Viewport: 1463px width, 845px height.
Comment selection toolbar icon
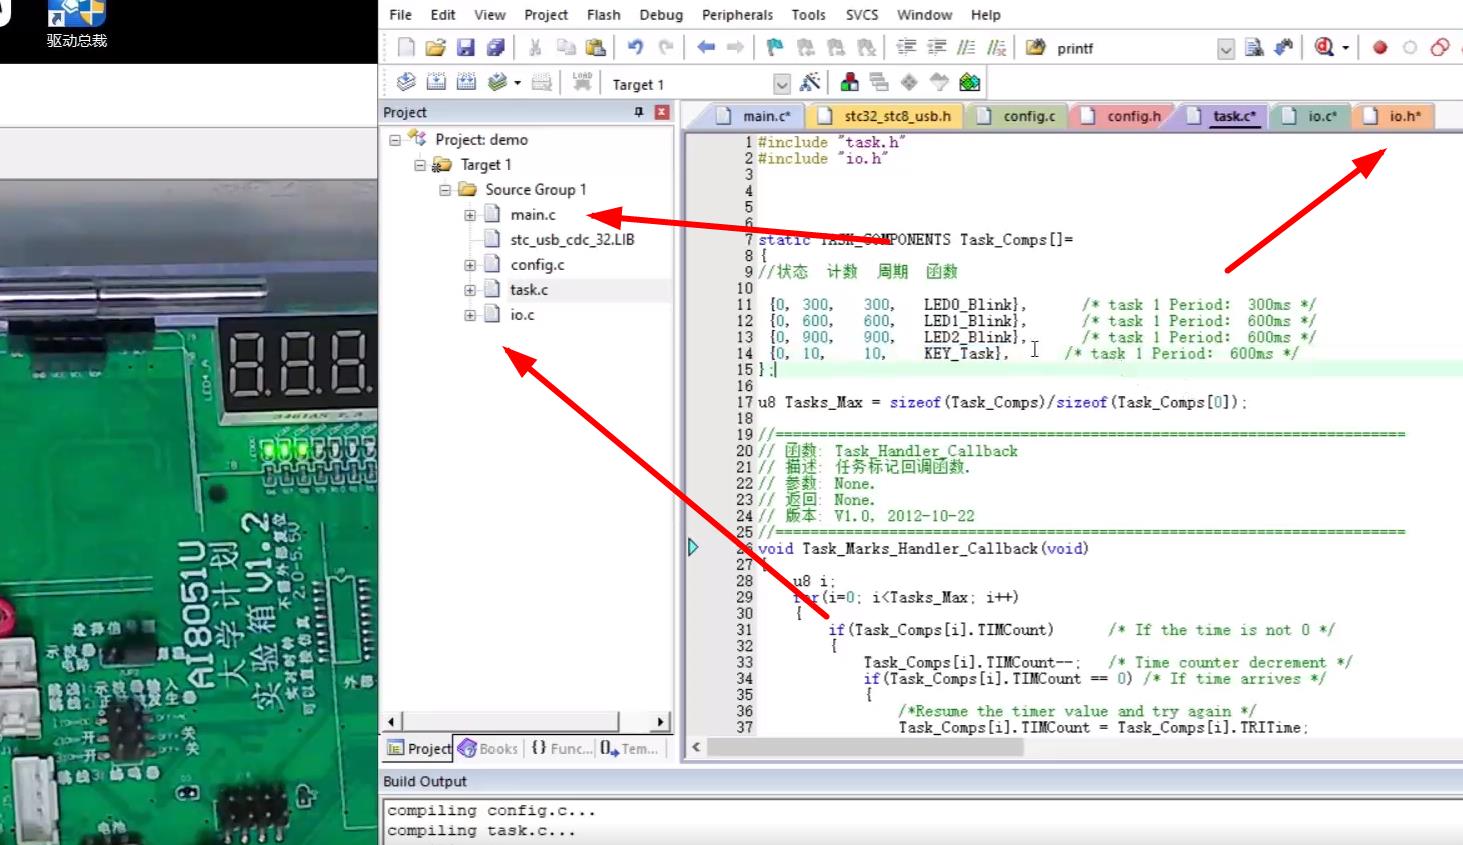click(x=966, y=48)
